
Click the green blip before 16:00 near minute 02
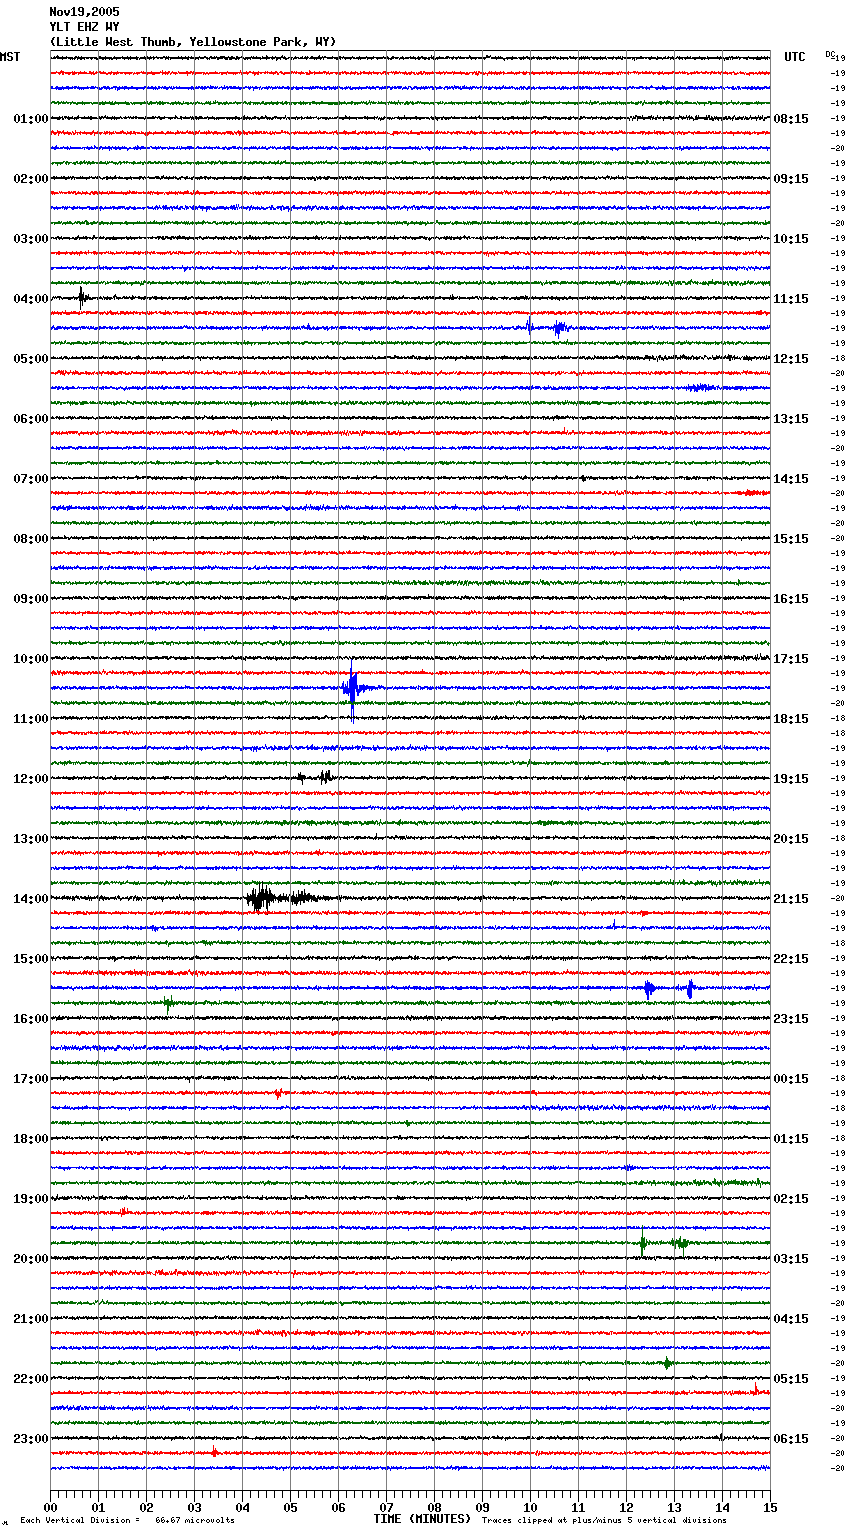(169, 1003)
